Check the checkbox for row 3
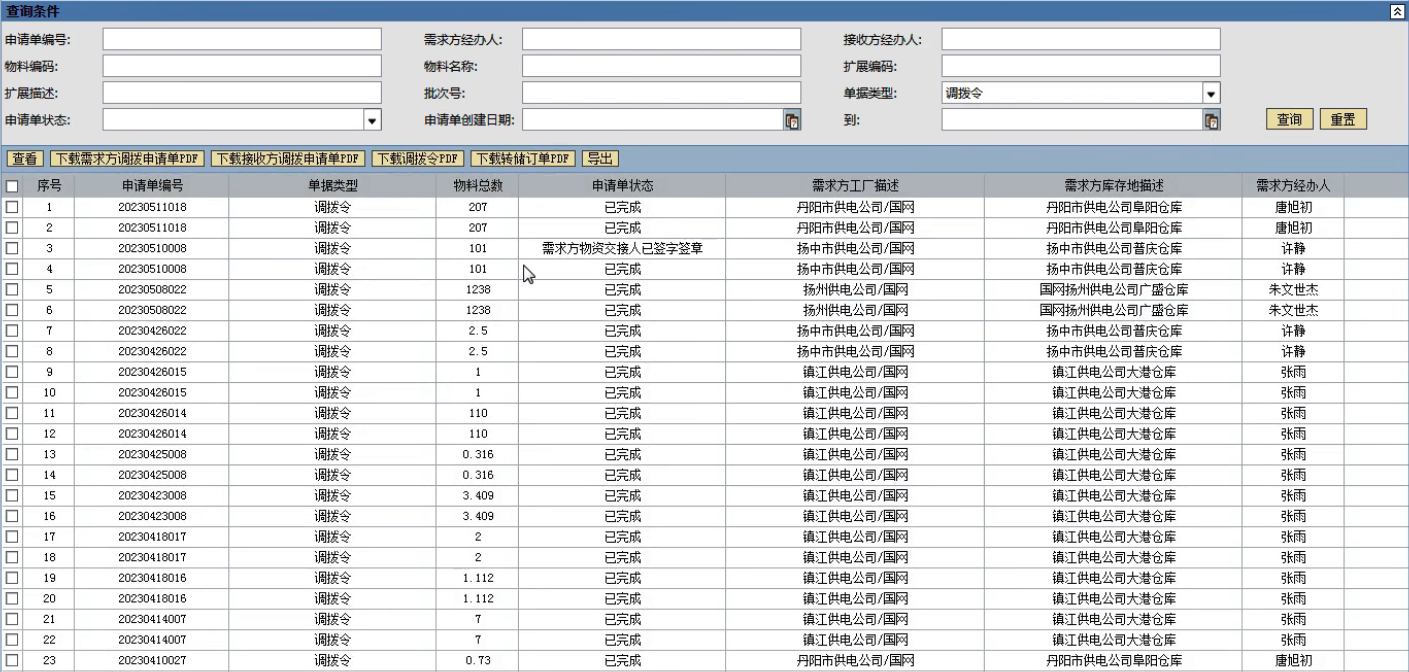The image size is (1409, 672). (x=12, y=248)
